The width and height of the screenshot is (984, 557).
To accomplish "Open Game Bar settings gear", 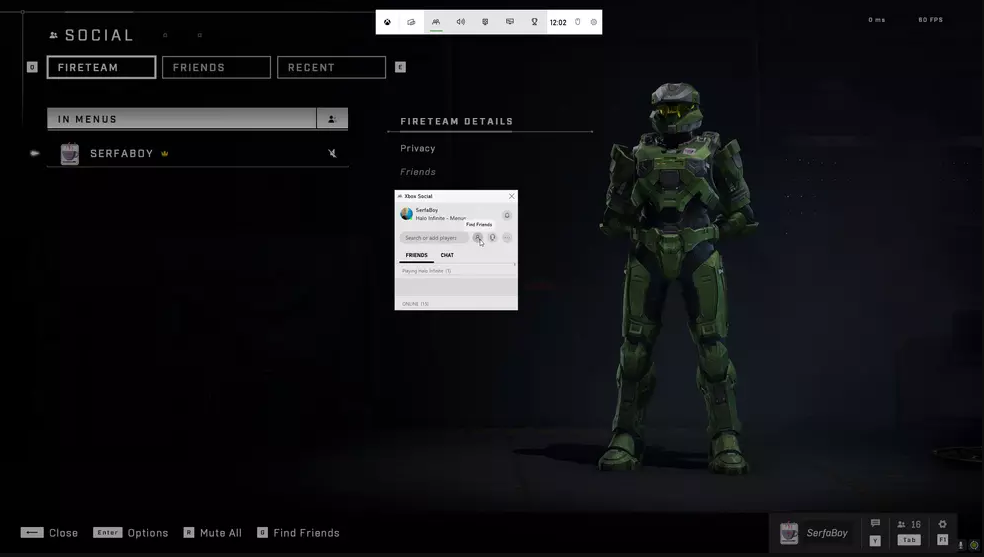I will click(594, 22).
